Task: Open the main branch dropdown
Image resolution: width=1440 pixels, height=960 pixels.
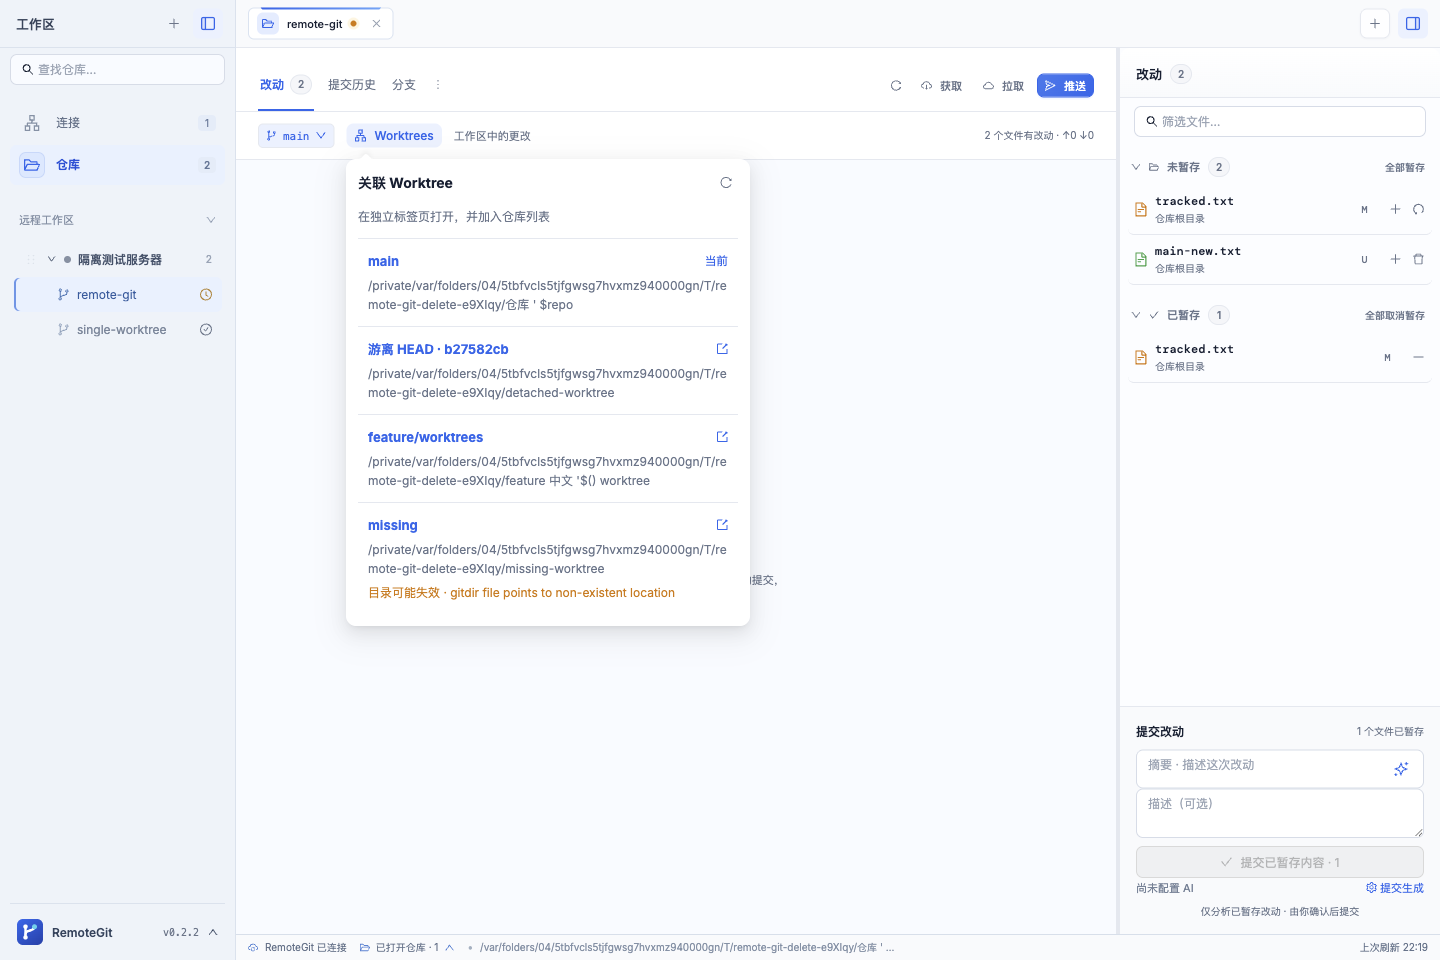Action: click(296, 136)
